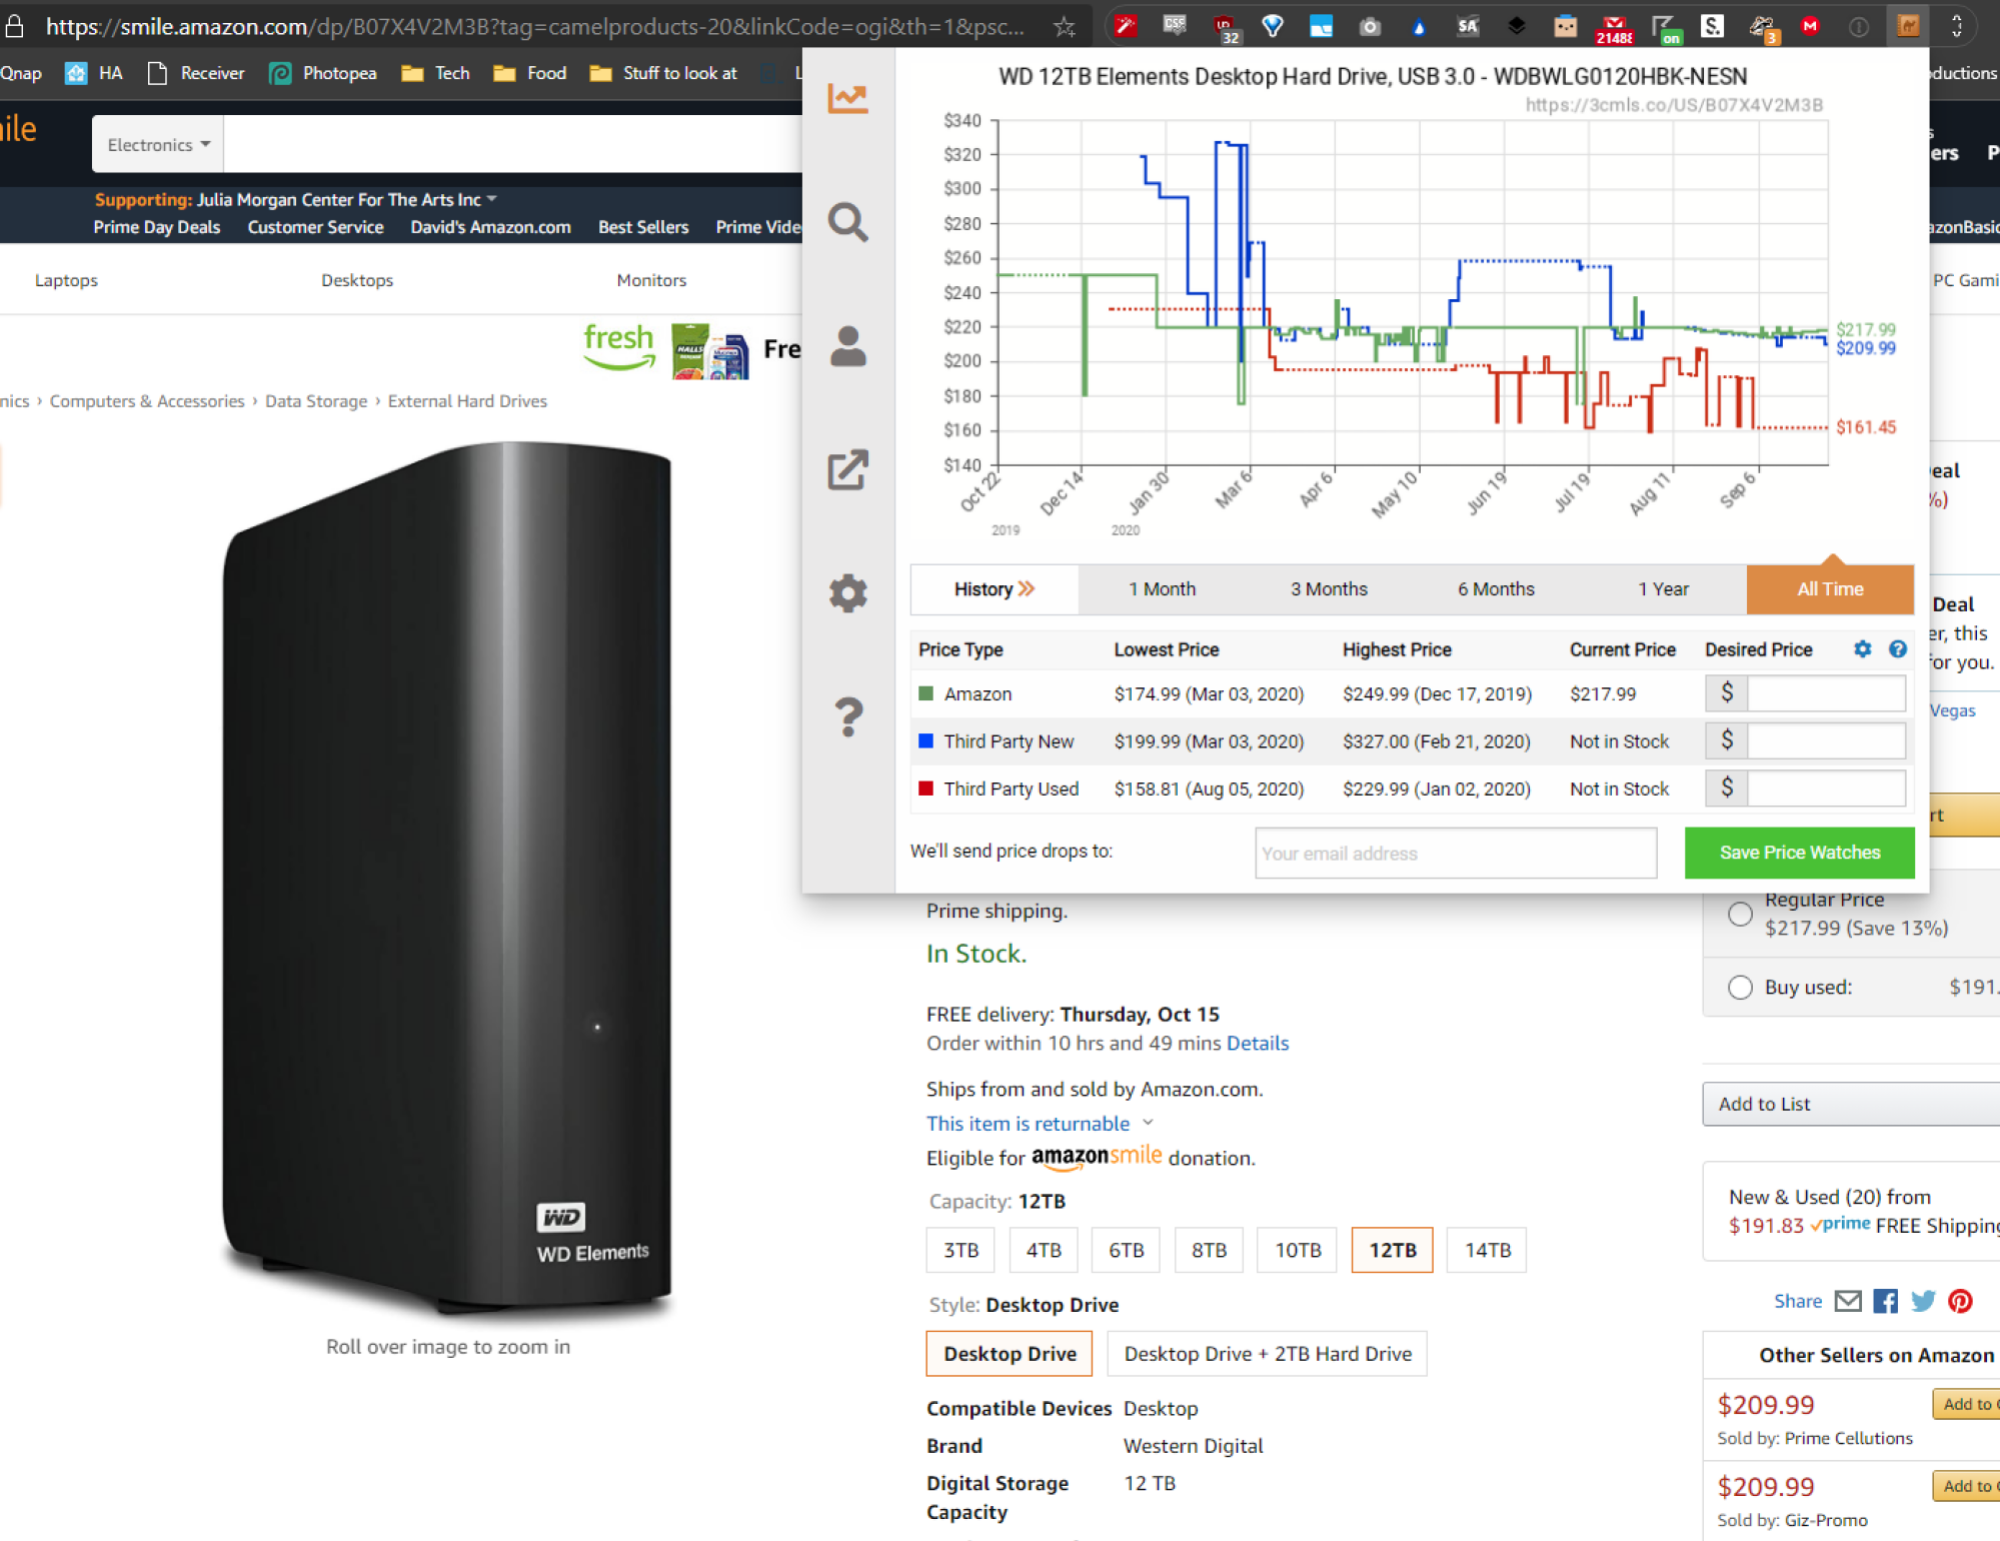
Task: Choose the 6TB capacity option
Action: 1126,1250
